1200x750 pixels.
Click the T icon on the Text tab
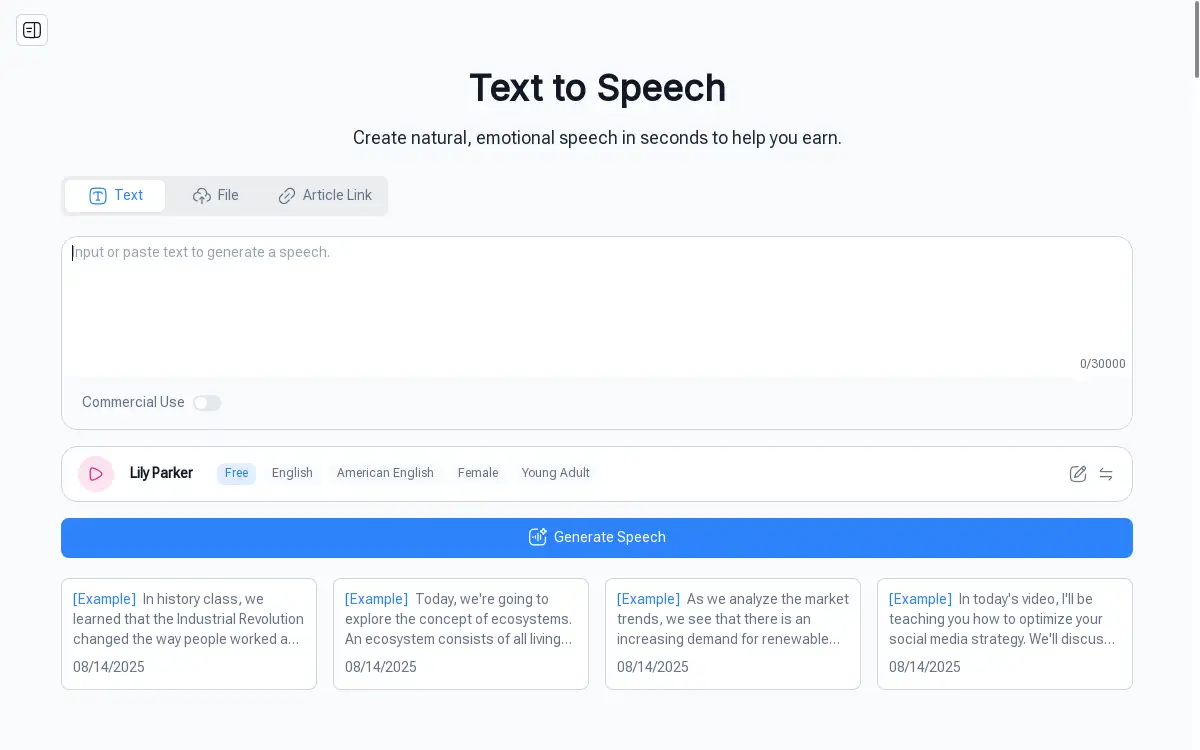click(98, 195)
